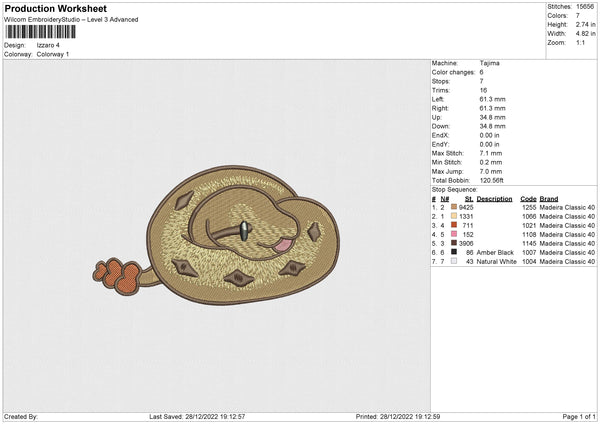This screenshot has width=600, height=424.
Task: Click the Height value '2.74 in'
Action: (x=585, y=24)
